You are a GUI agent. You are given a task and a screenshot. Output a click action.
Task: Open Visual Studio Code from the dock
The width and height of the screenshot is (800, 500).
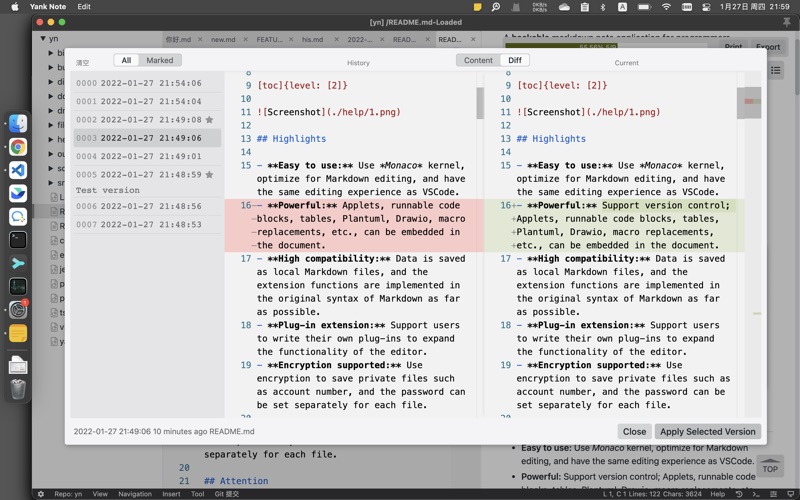tap(18, 170)
